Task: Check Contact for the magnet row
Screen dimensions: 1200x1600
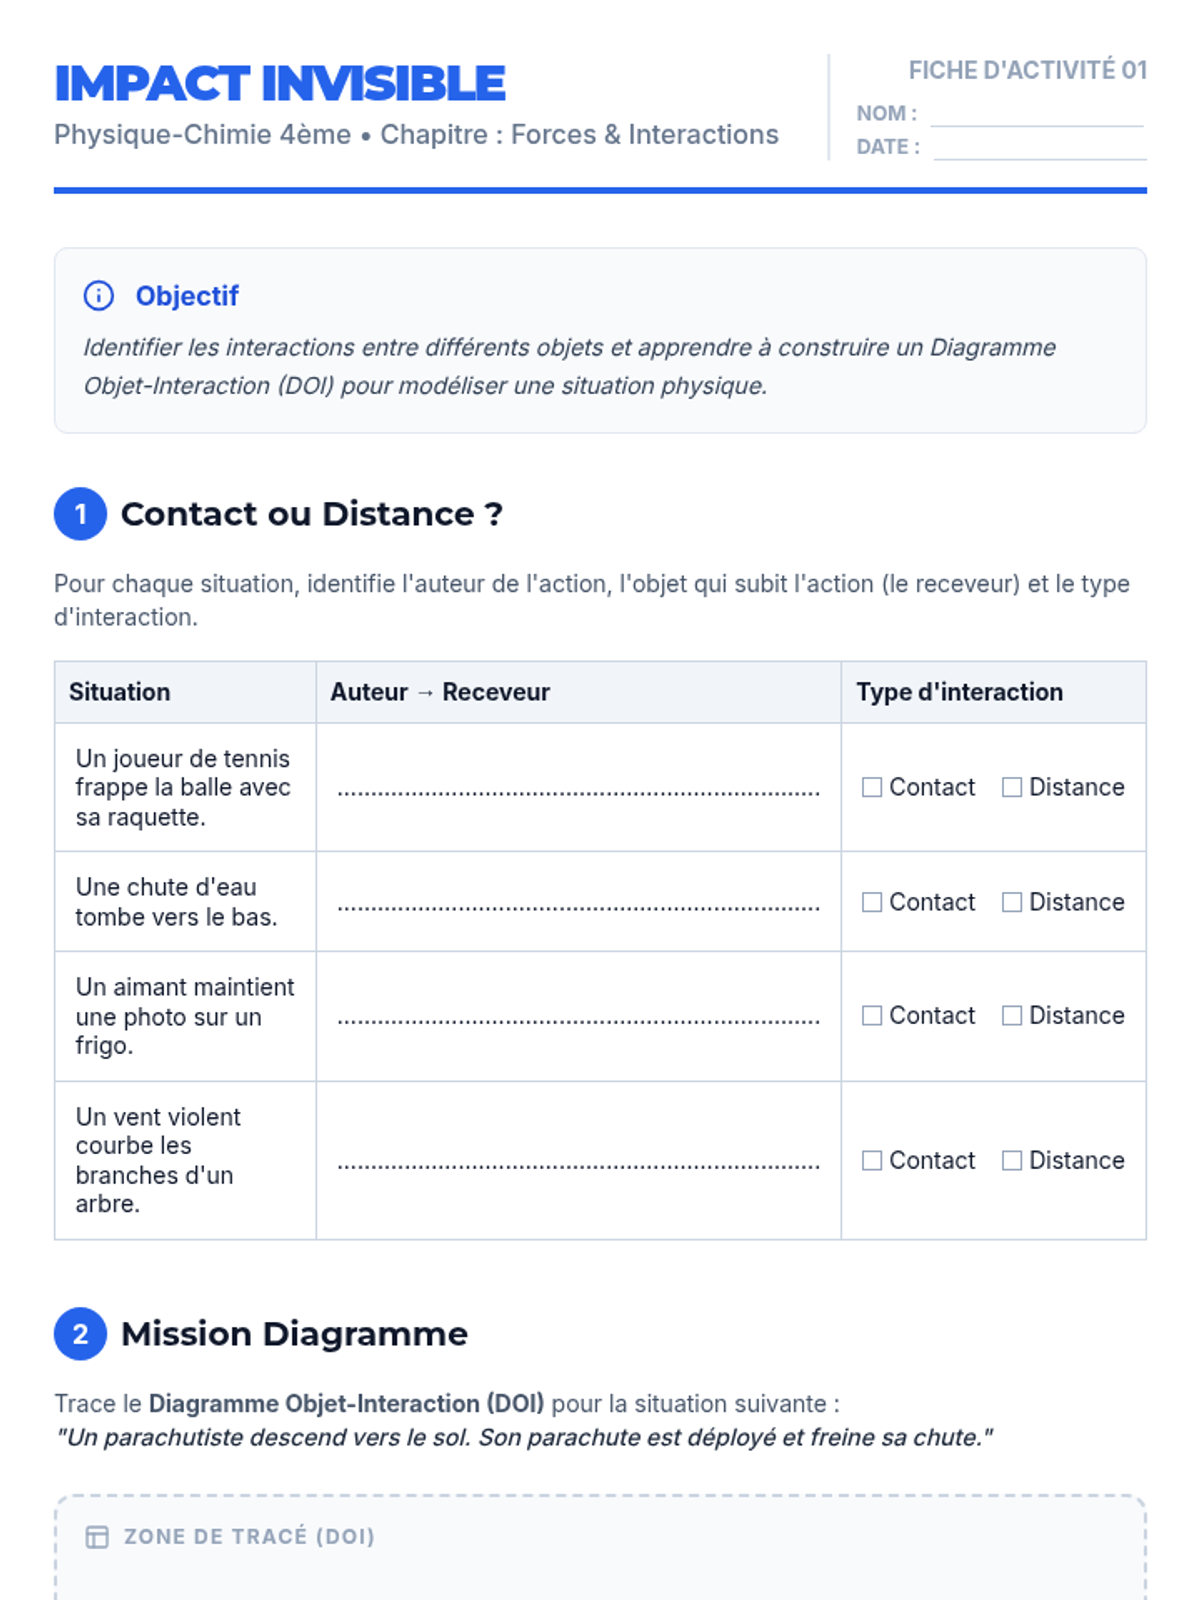Action: point(872,1016)
